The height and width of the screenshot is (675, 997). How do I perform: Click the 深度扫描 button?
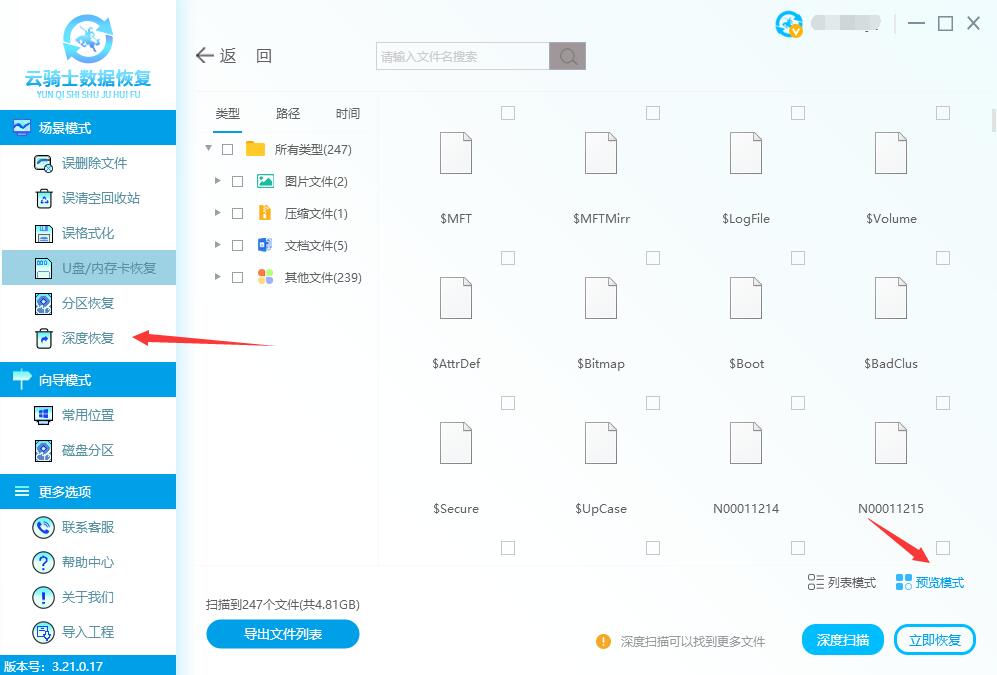pyautogui.click(x=842, y=640)
